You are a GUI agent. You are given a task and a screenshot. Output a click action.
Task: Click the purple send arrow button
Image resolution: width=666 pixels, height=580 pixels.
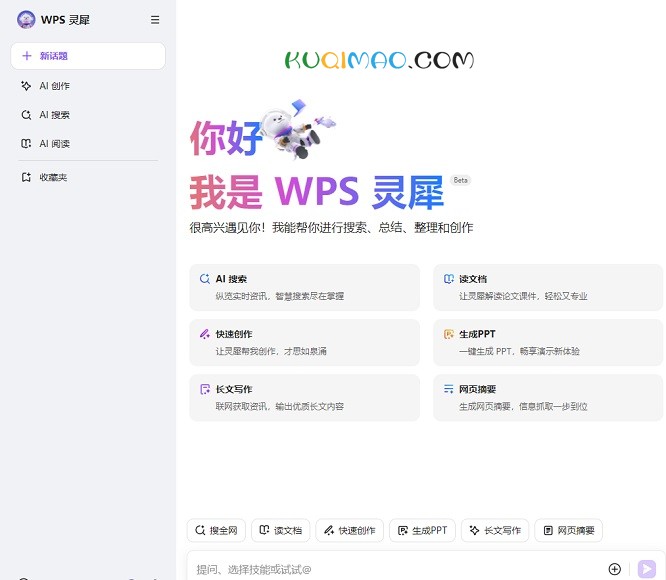[647, 569]
